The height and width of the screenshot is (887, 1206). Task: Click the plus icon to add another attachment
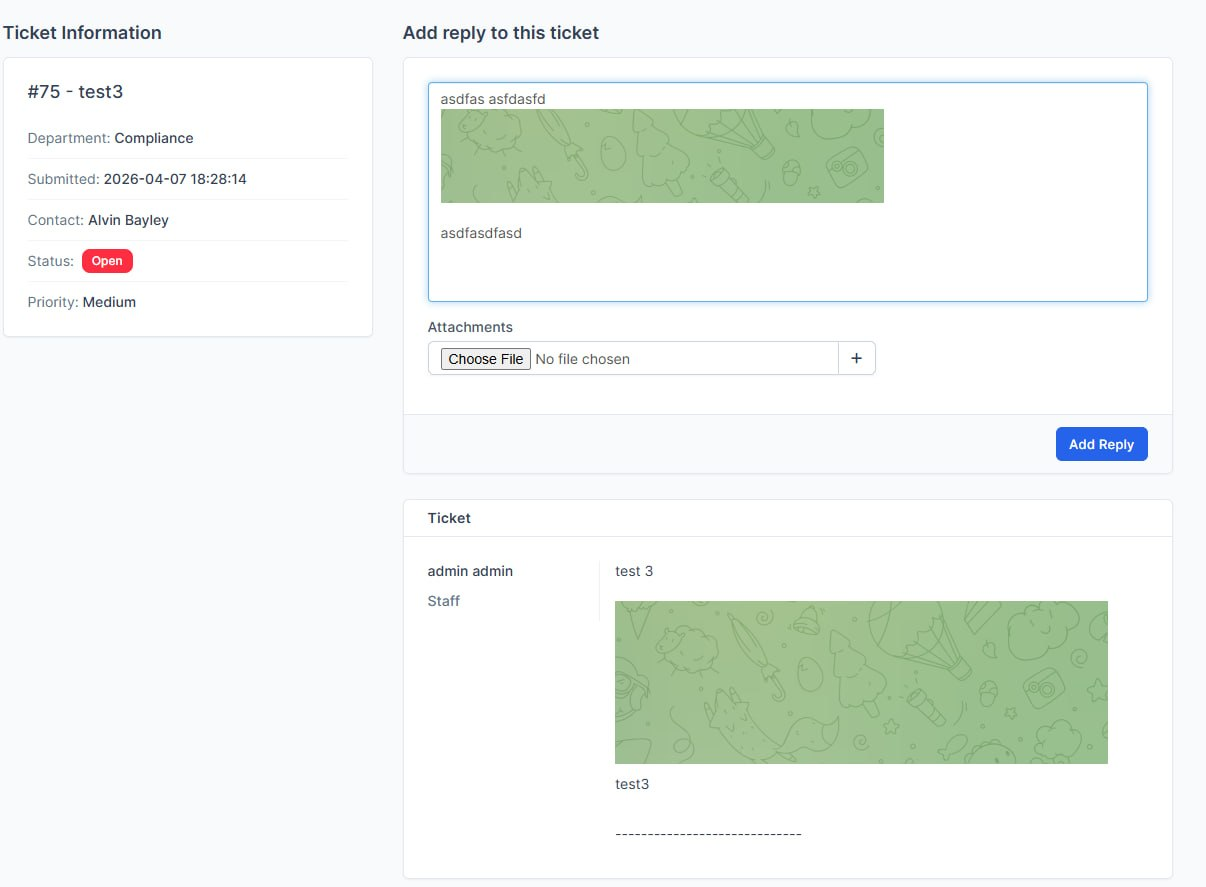(x=856, y=359)
